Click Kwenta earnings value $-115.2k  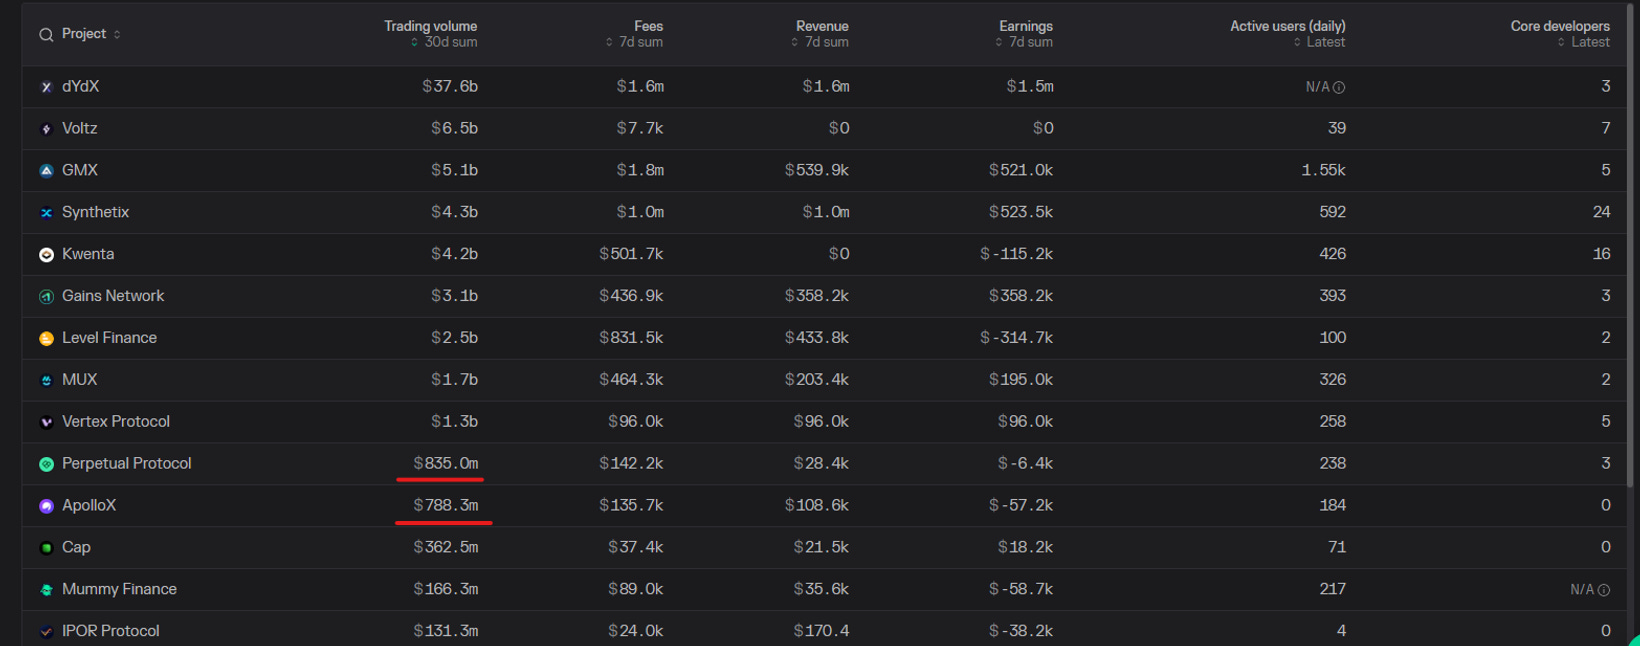[x=1016, y=255]
